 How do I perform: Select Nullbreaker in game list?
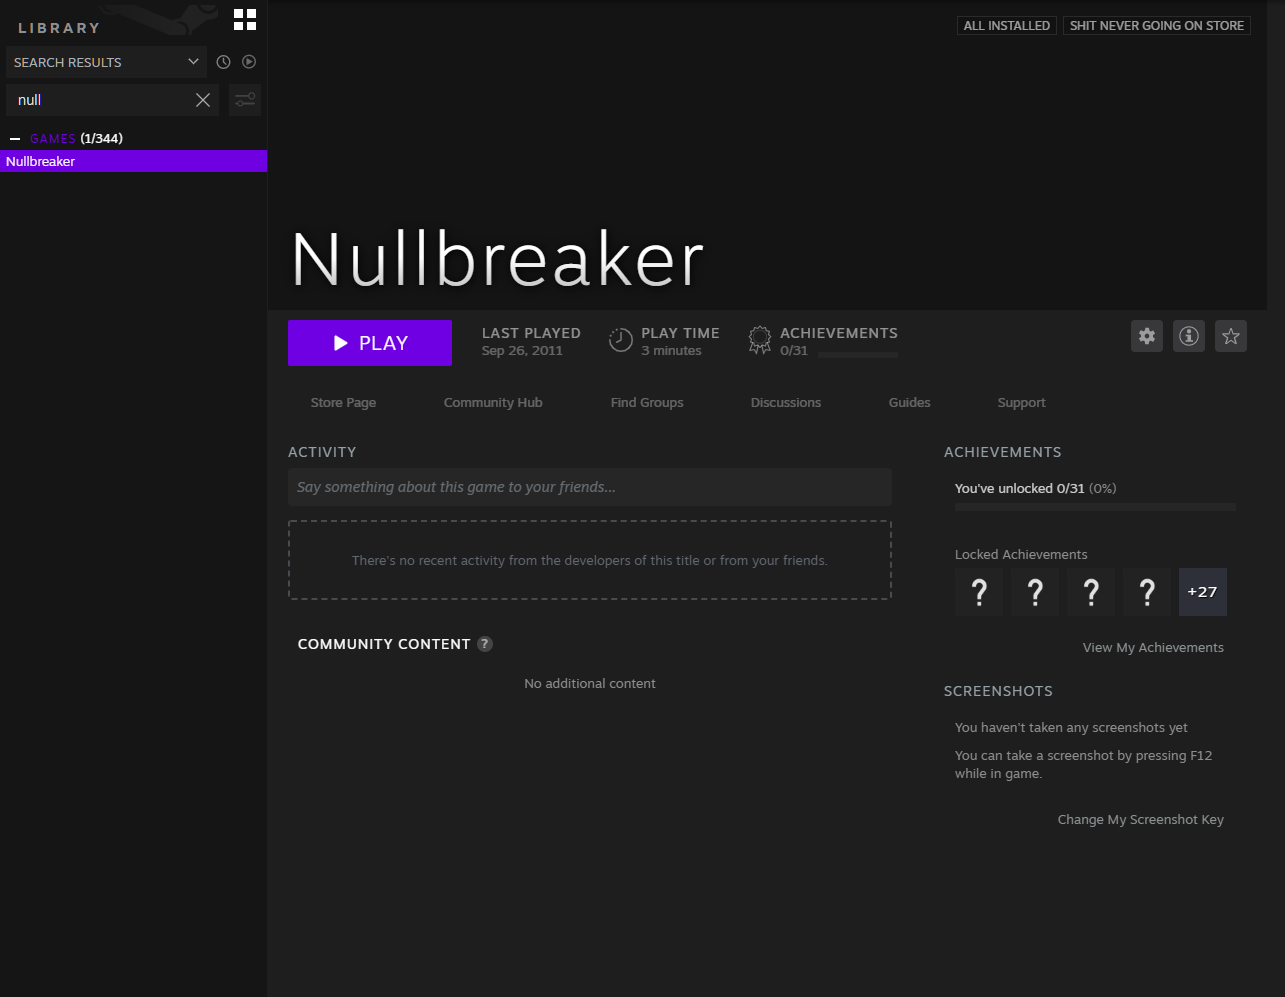(134, 161)
